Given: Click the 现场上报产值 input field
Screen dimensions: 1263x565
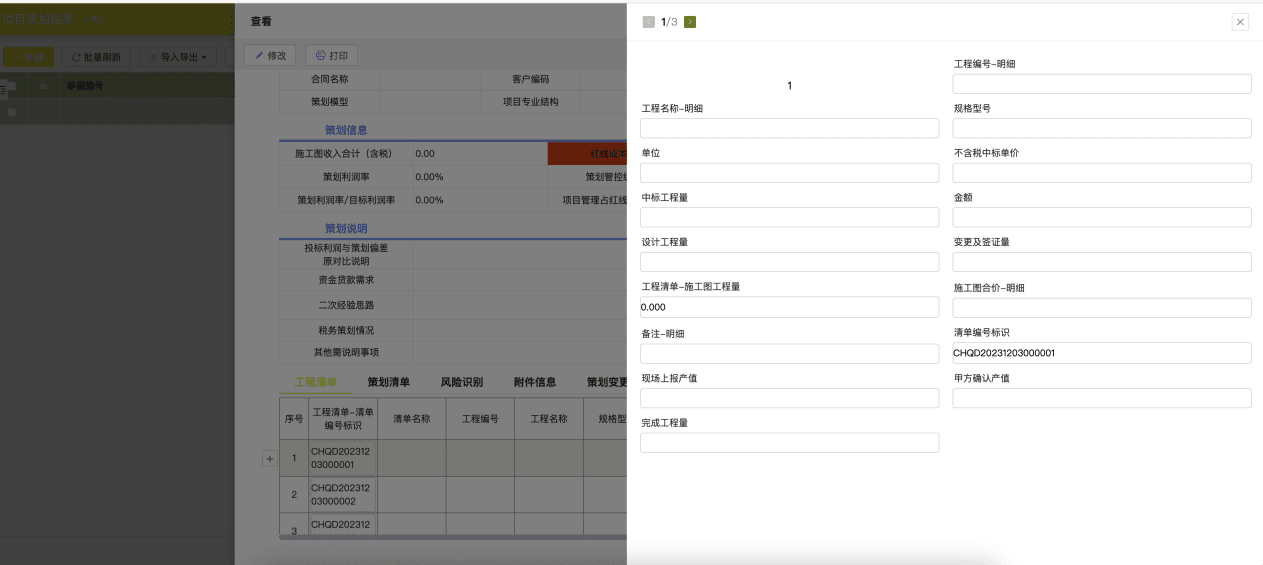Looking at the screenshot, I should pyautogui.click(x=790, y=398).
